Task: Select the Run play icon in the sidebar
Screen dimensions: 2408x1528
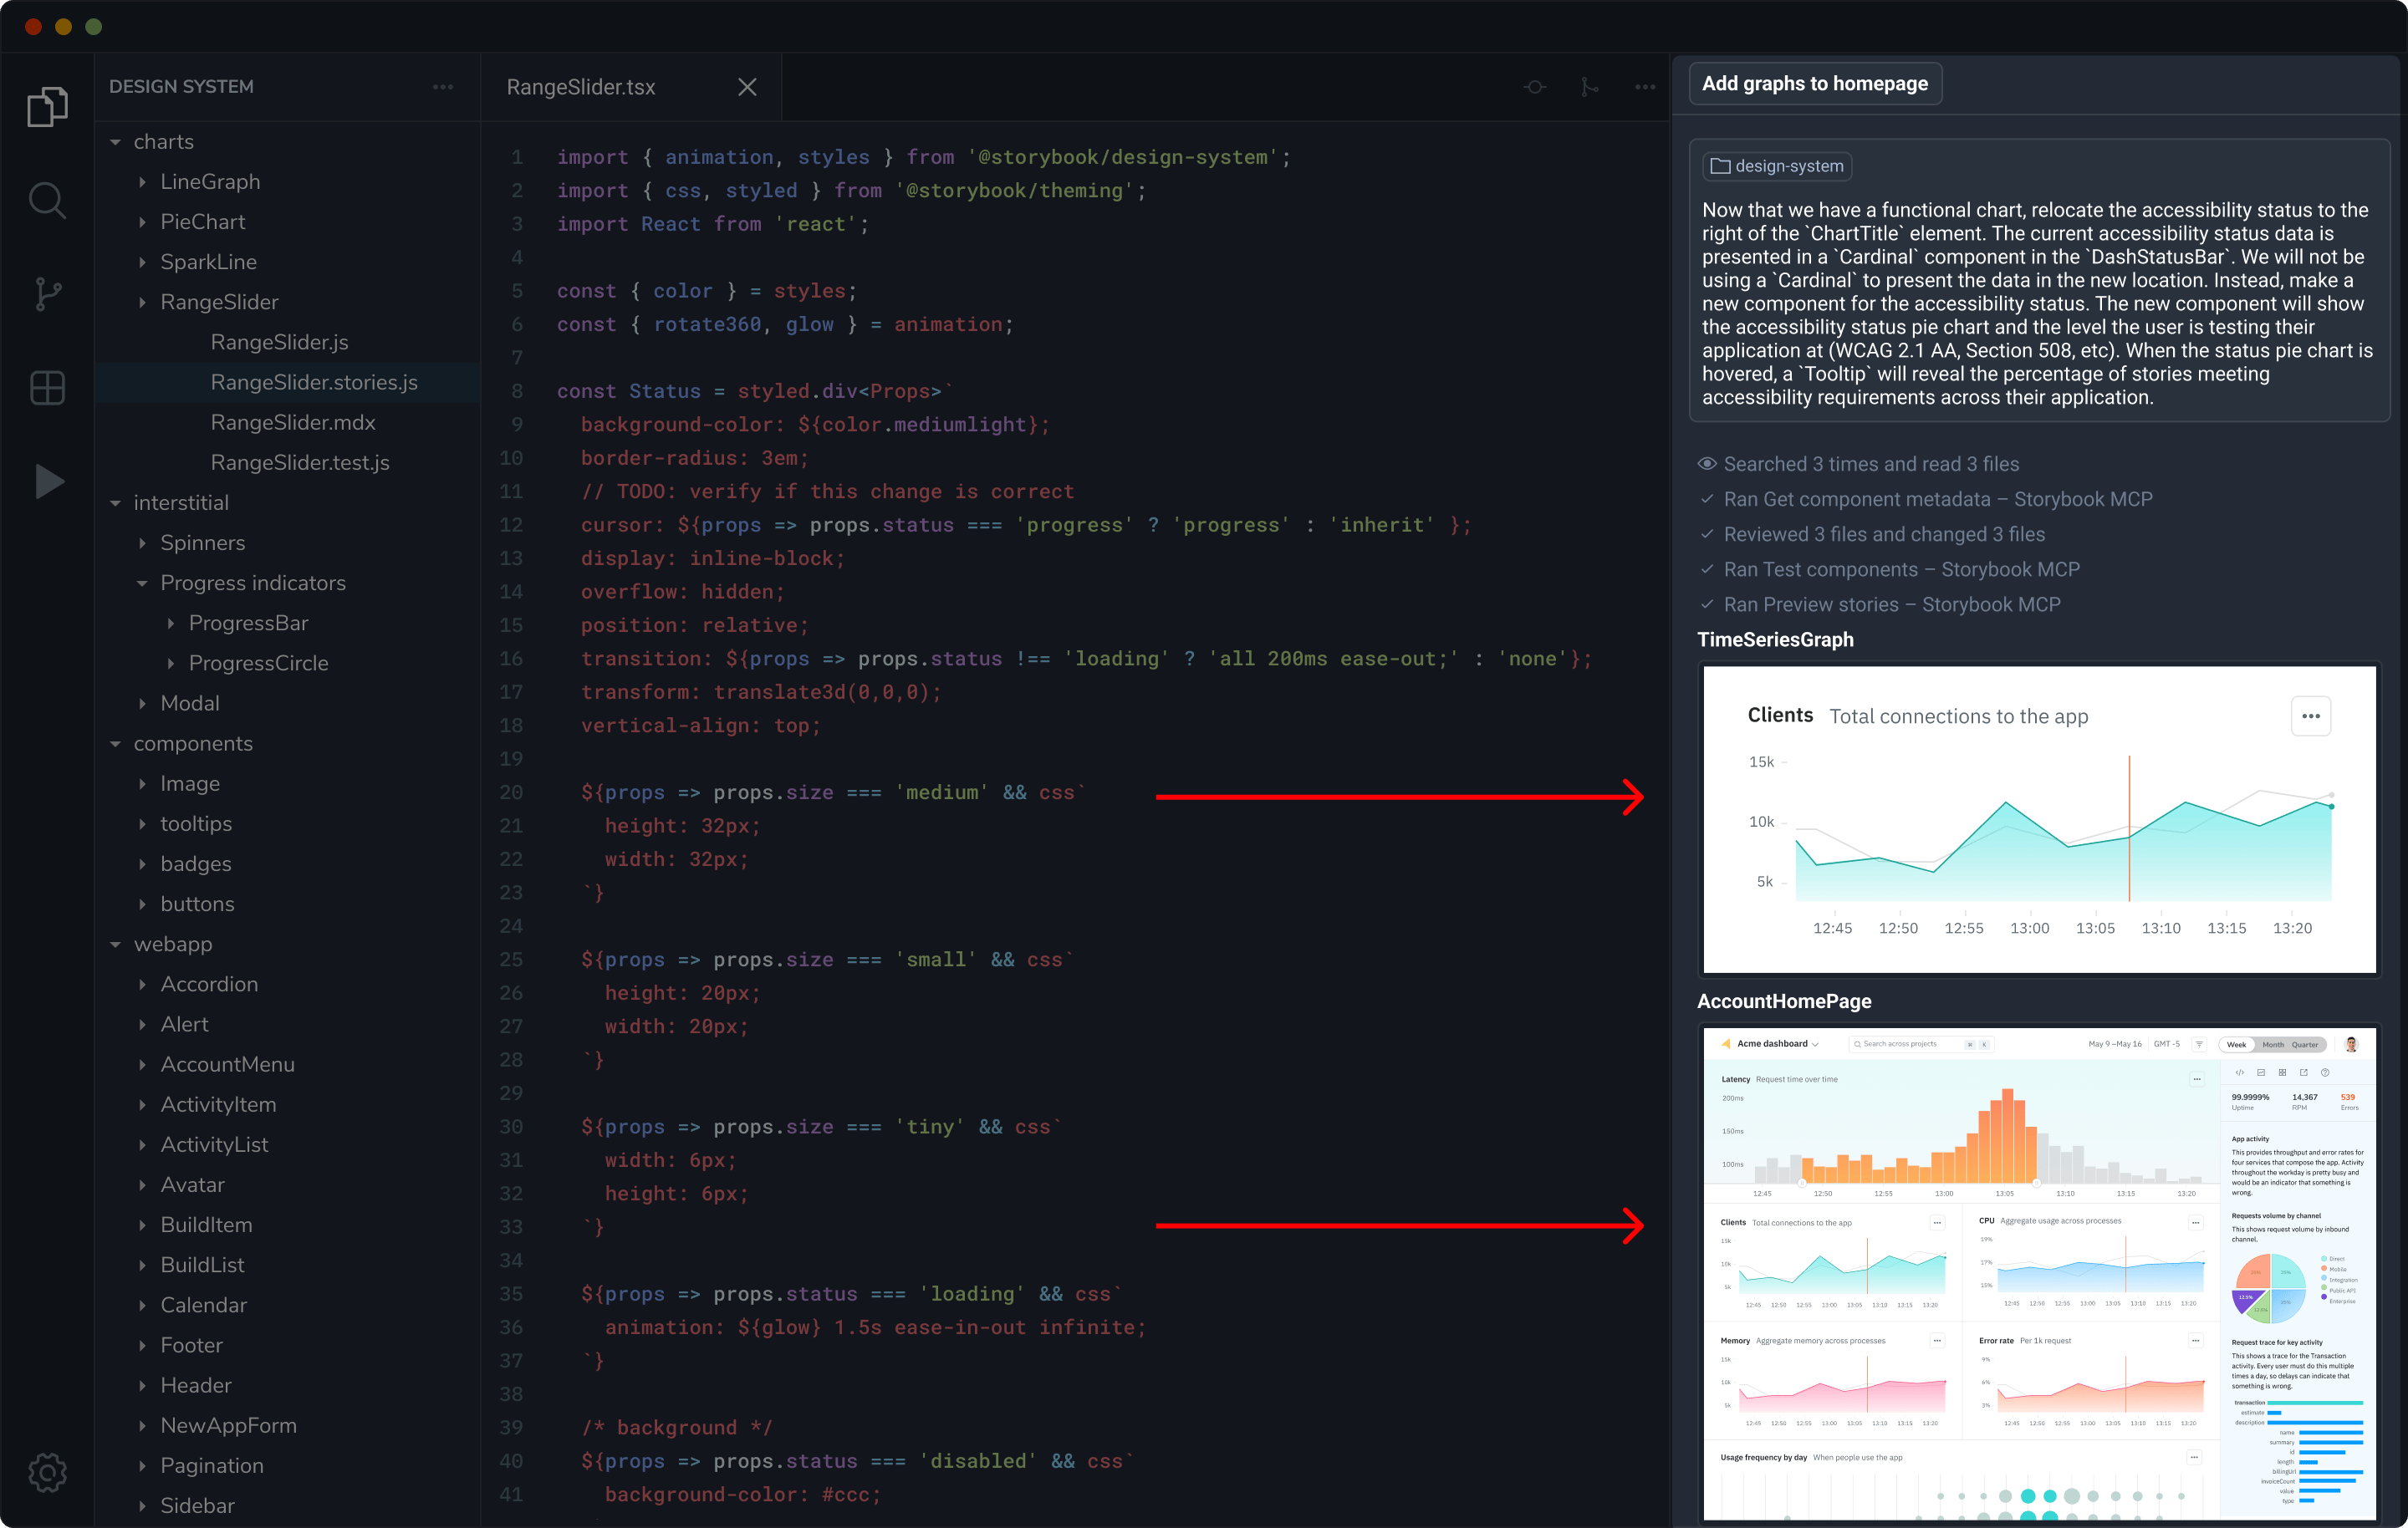Action: (47, 481)
